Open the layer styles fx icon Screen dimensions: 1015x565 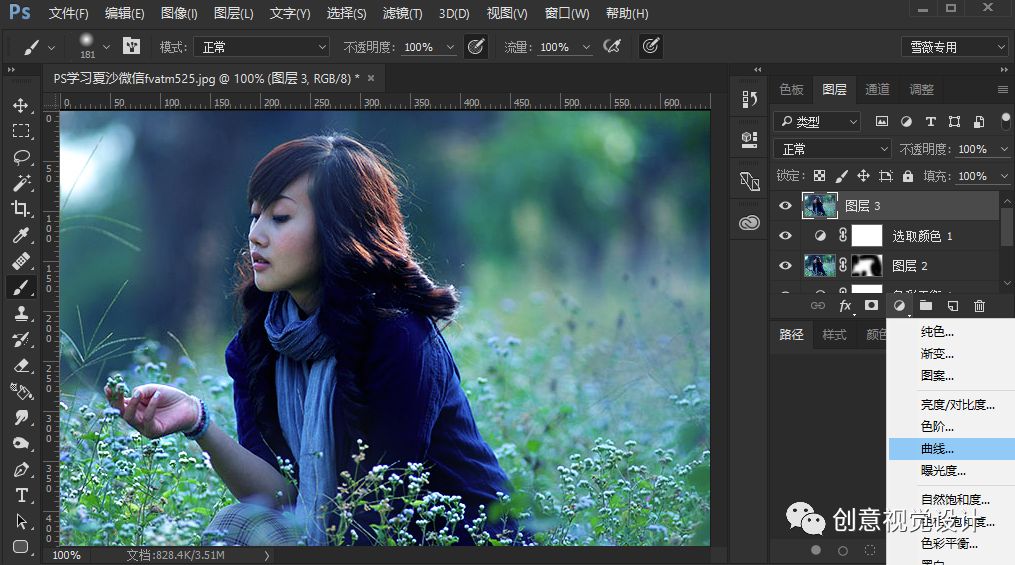845,305
